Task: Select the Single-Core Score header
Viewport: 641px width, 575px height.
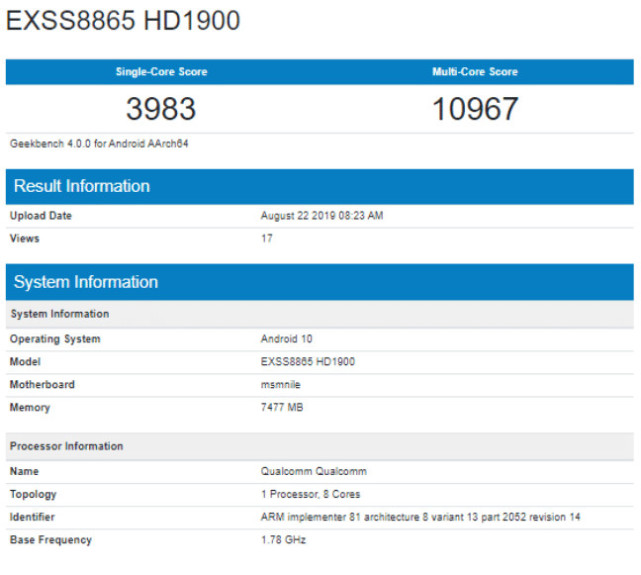Action: [x=161, y=72]
